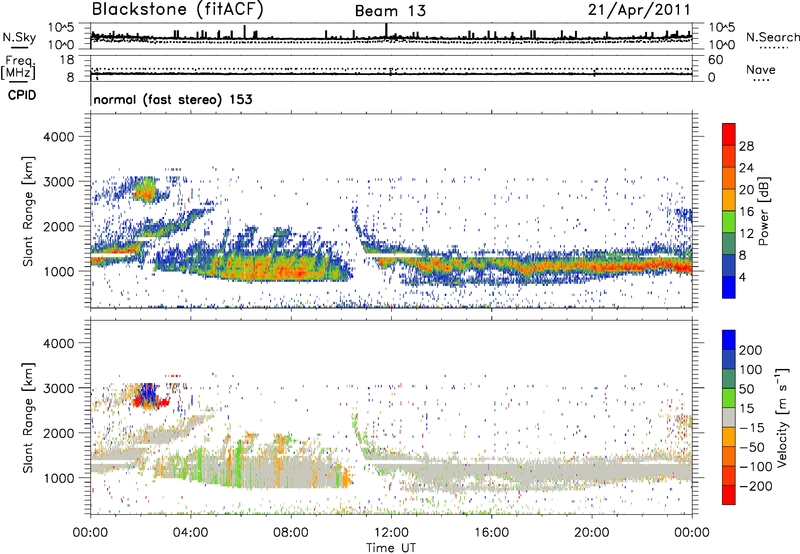Click the red bottom Velocity bar segment

coord(729,495)
